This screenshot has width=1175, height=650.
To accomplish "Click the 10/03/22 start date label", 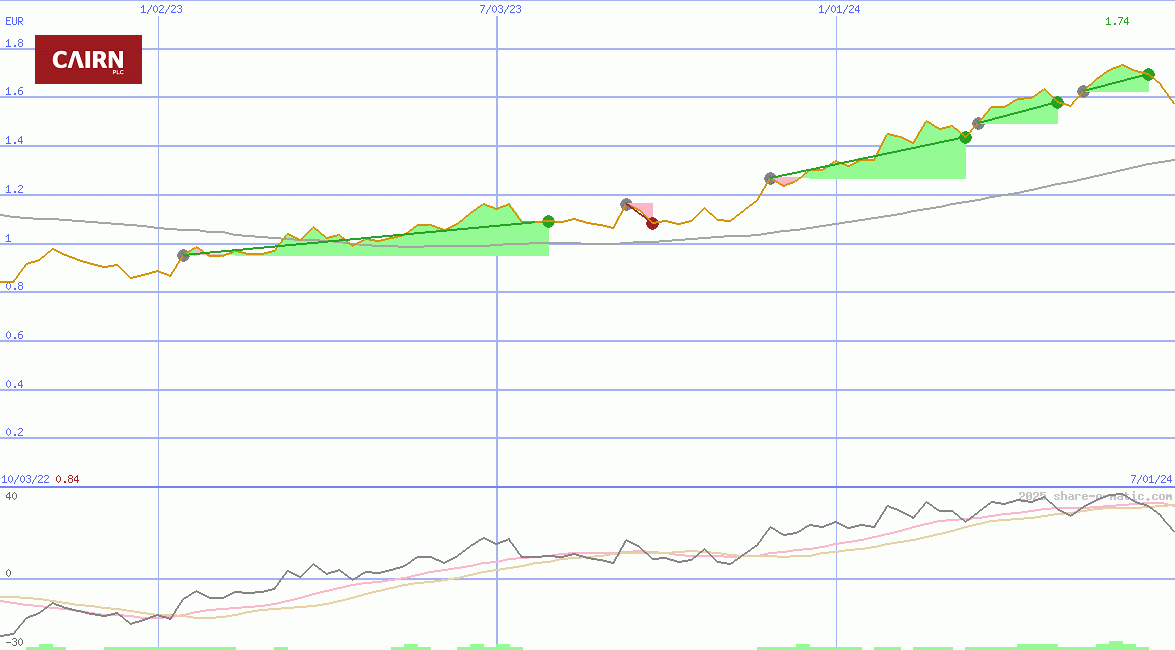I will tap(25, 480).
